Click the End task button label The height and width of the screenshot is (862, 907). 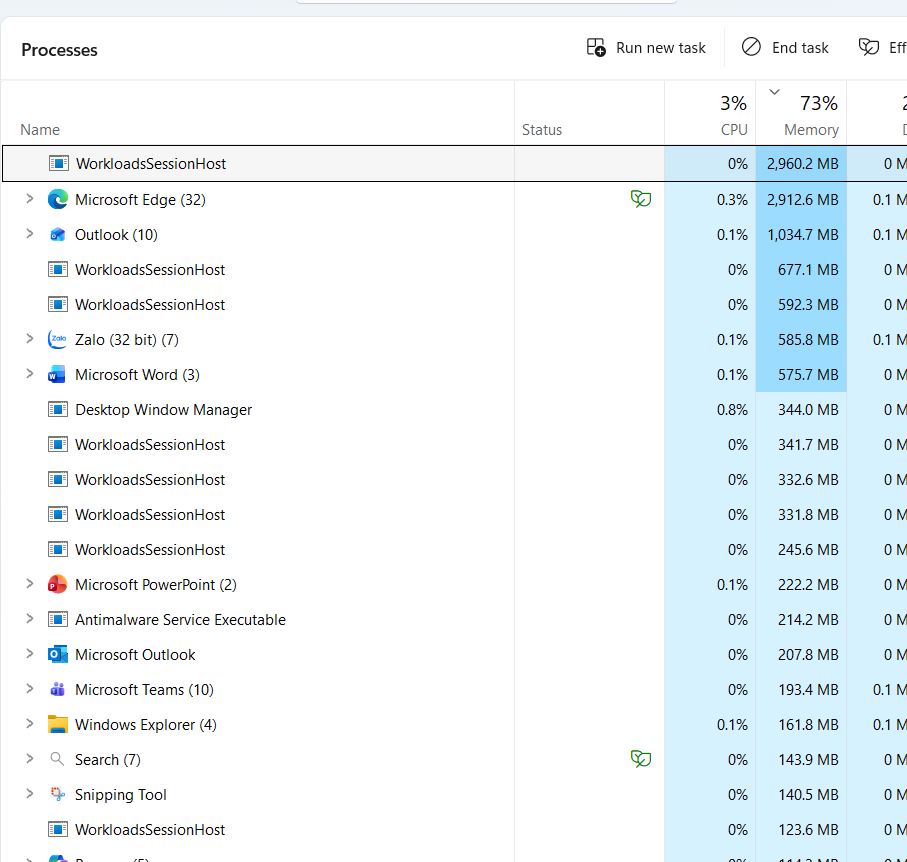tap(800, 47)
